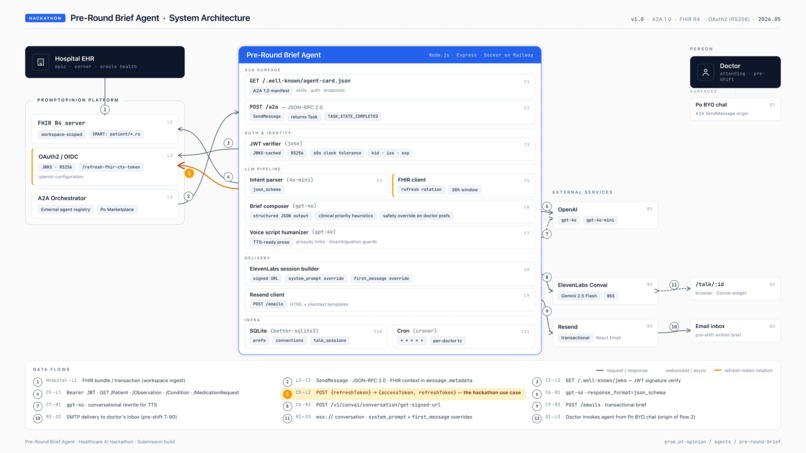Select the OAuth2 / OIDC card title
Viewport: 806px width, 453px height.
click(x=58, y=156)
